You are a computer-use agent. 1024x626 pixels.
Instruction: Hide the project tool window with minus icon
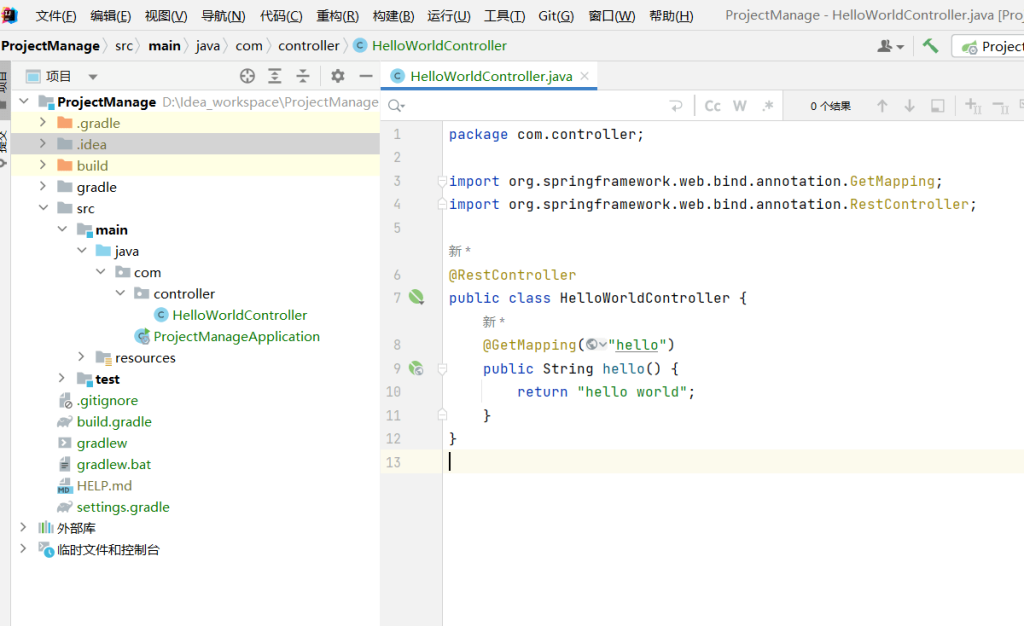[366, 76]
